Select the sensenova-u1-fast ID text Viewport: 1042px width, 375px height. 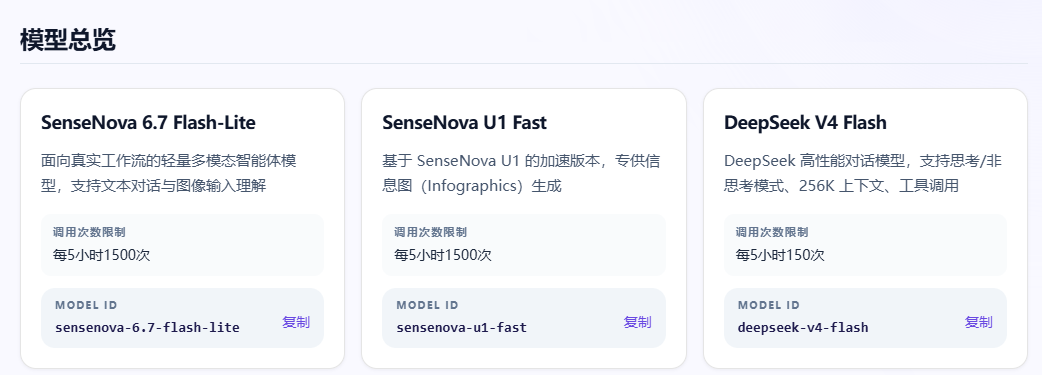462,328
